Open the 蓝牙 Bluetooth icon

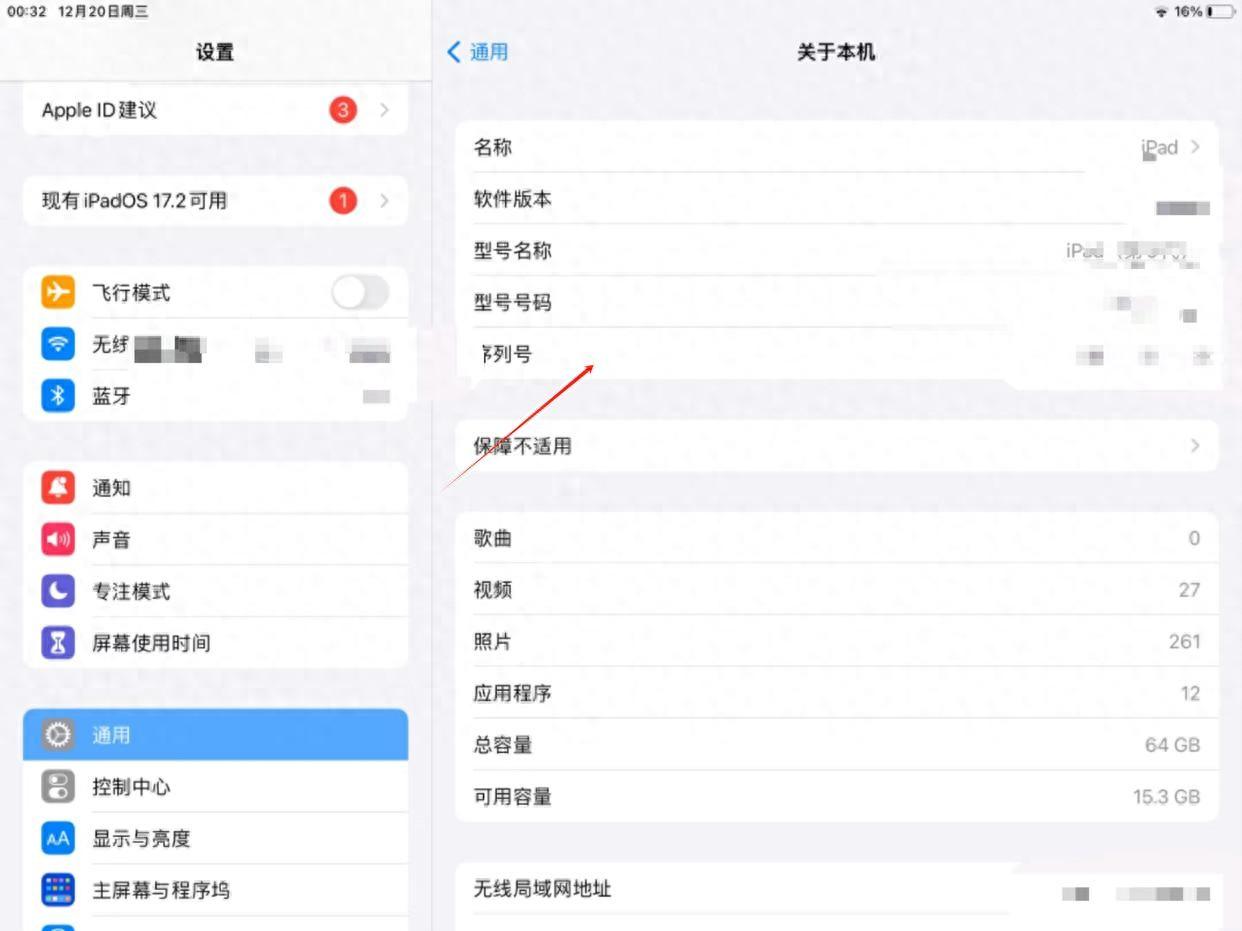pyautogui.click(x=58, y=396)
